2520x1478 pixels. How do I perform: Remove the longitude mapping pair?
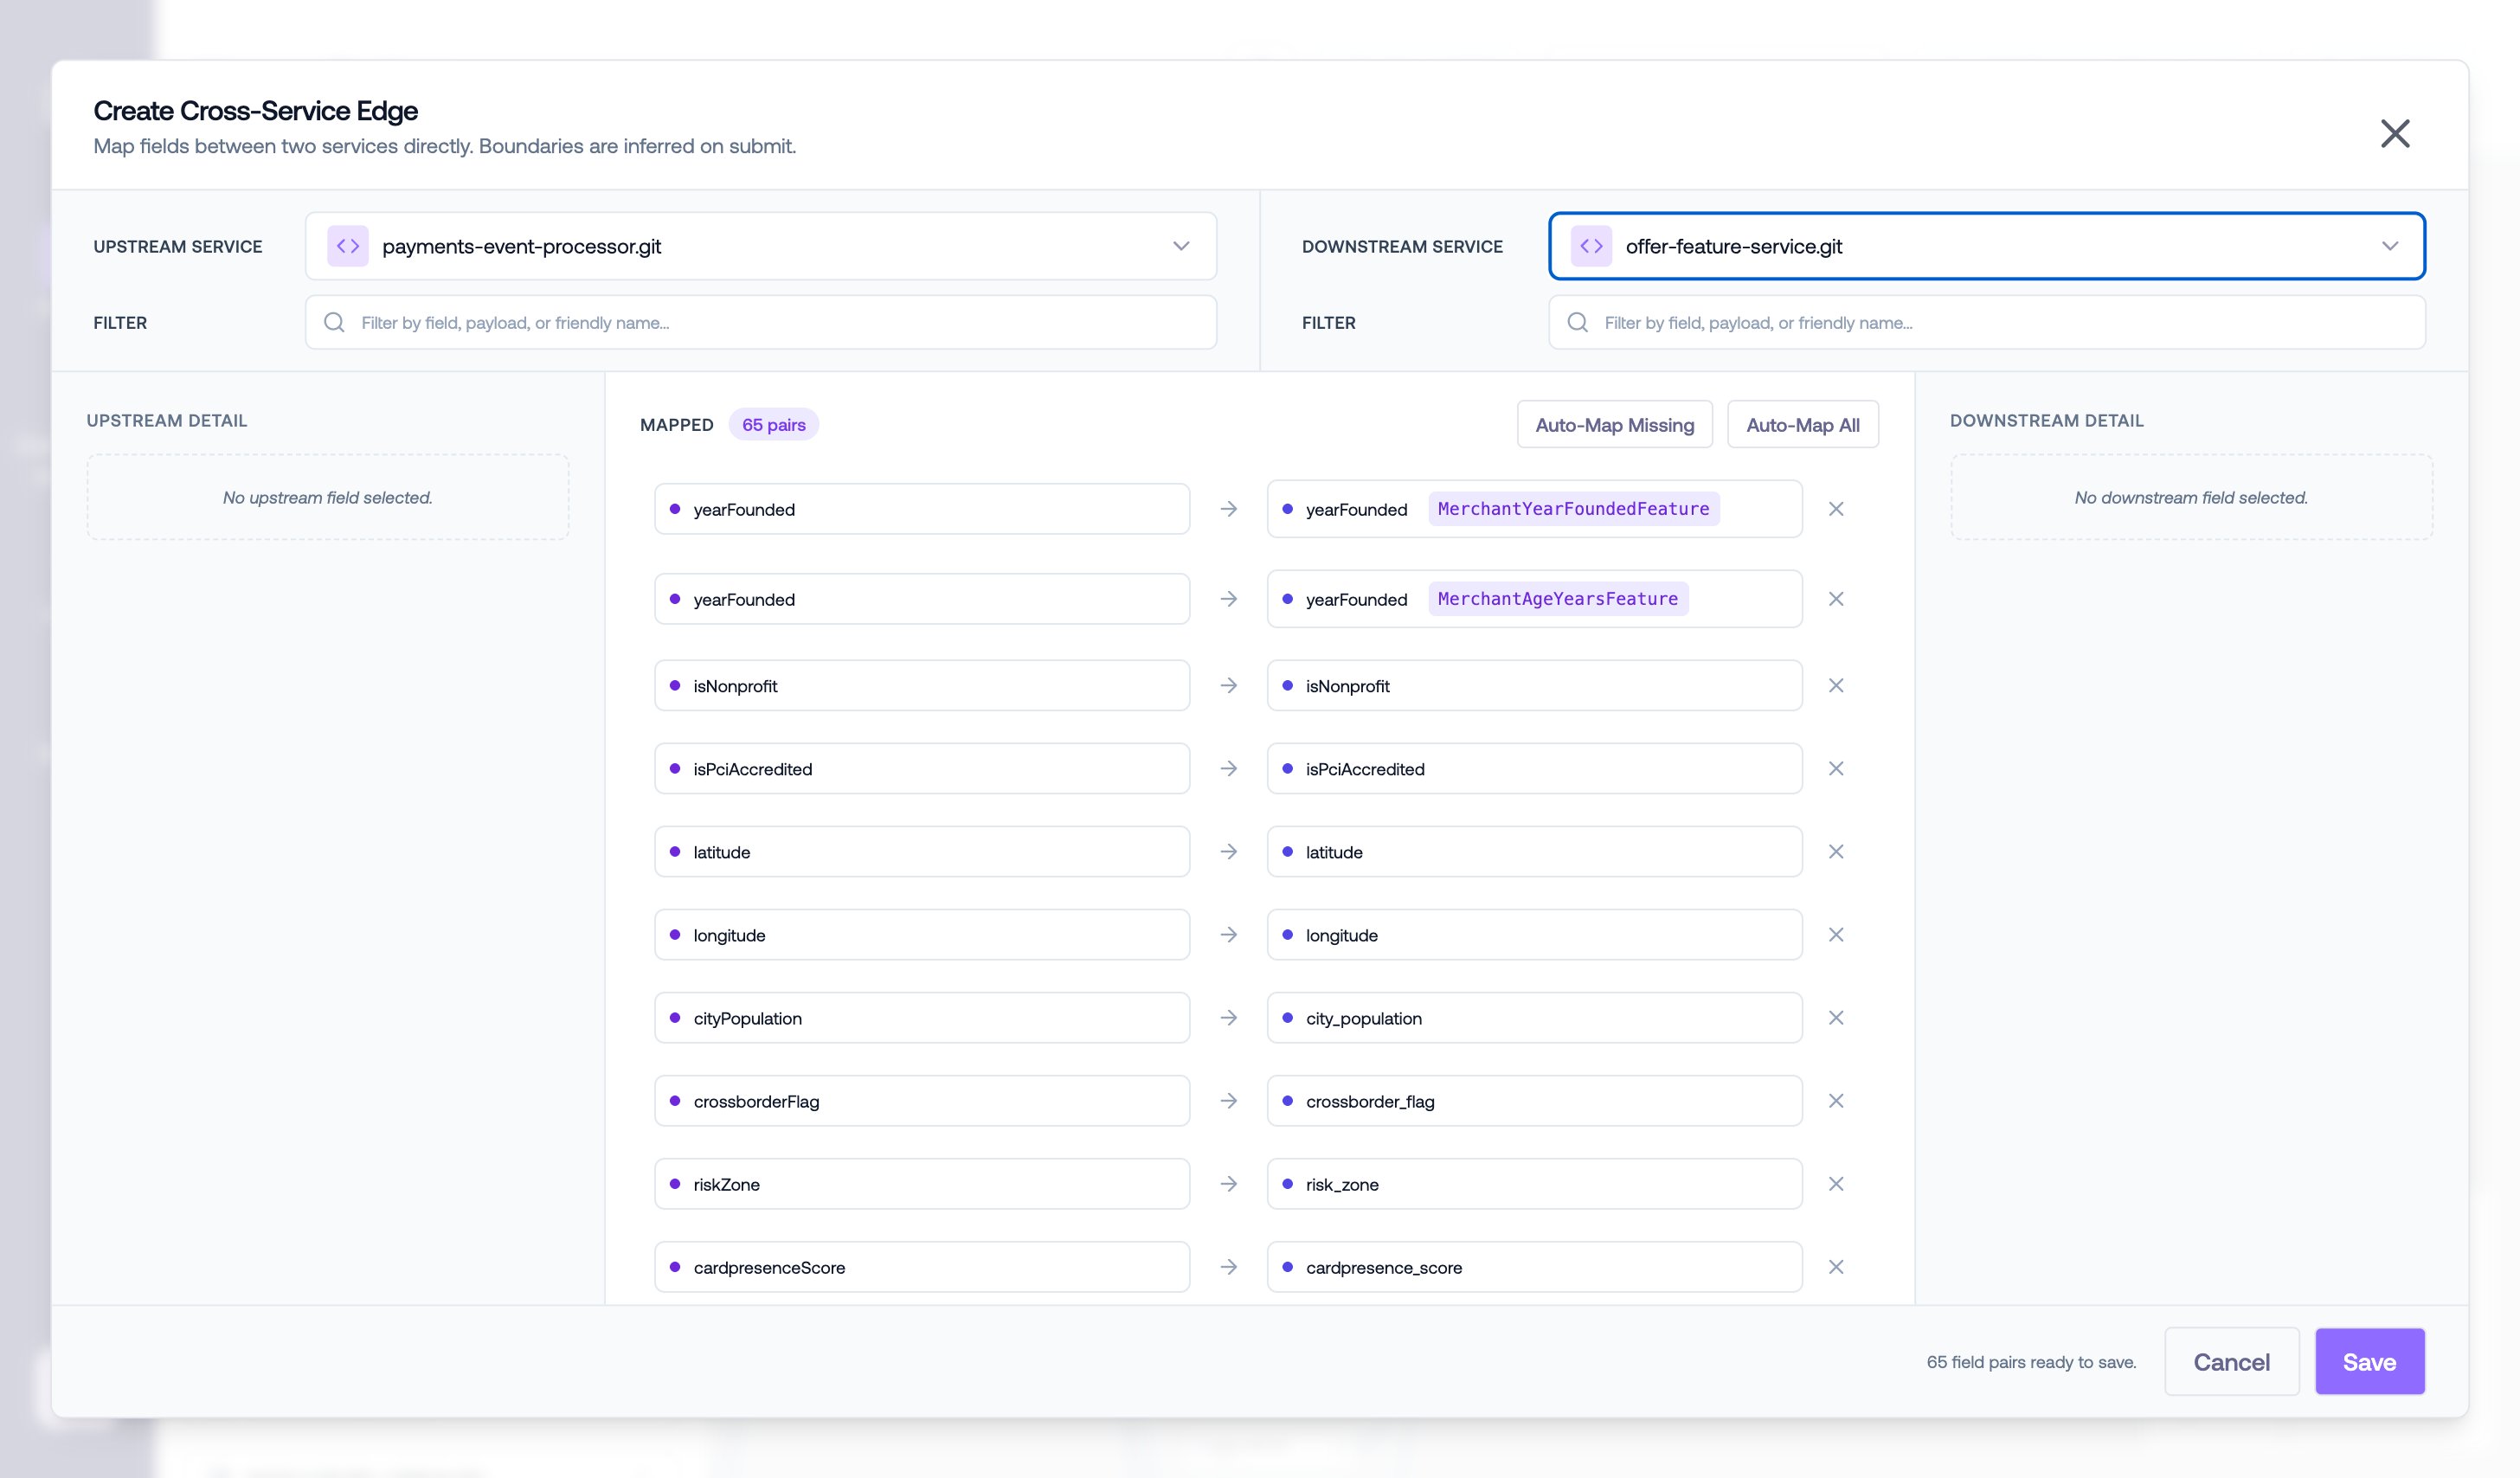[x=1835, y=935]
